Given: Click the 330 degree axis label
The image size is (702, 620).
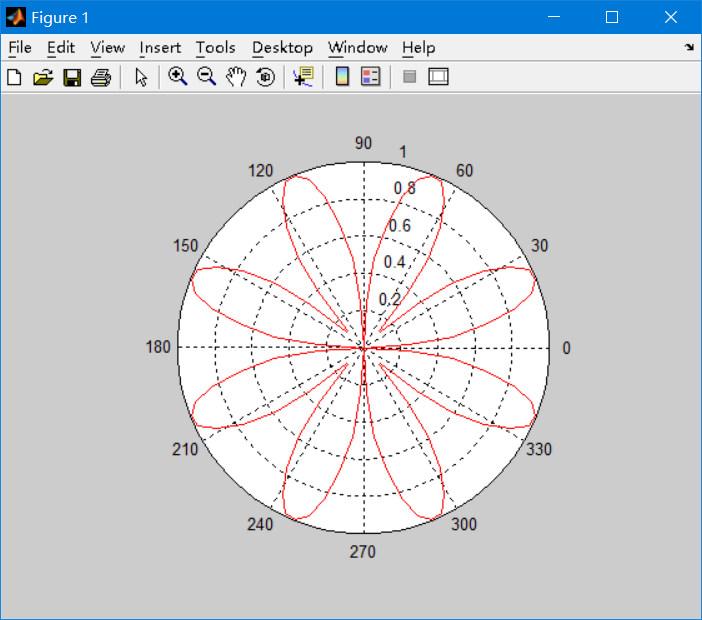Looking at the screenshot, I should pos(539,449).
